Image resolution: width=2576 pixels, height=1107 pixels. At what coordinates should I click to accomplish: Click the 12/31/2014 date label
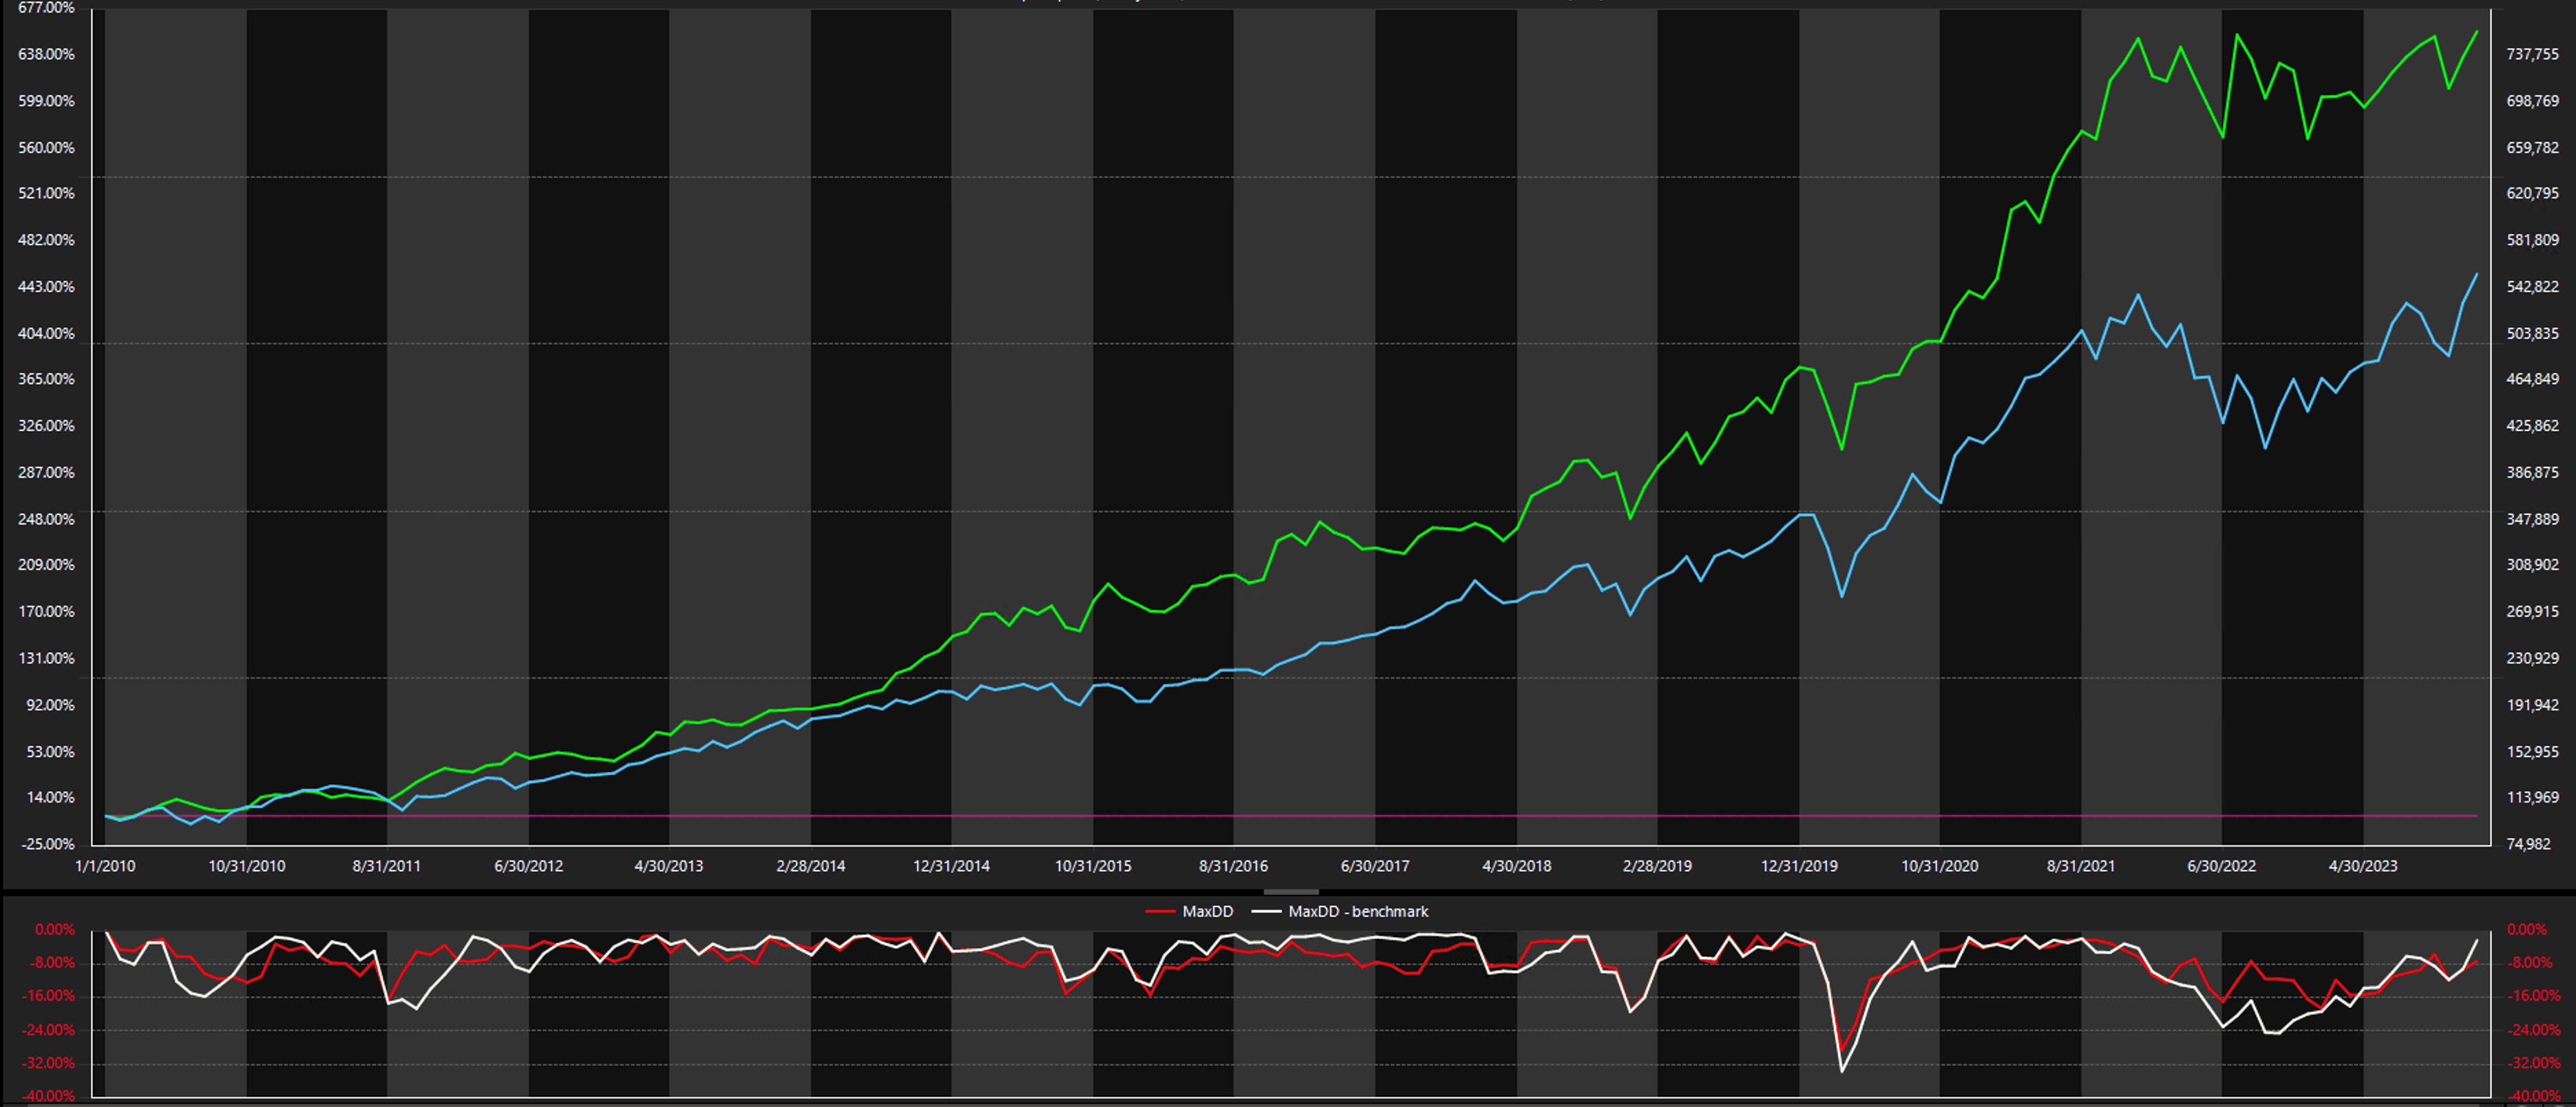[x=952, y=866]
